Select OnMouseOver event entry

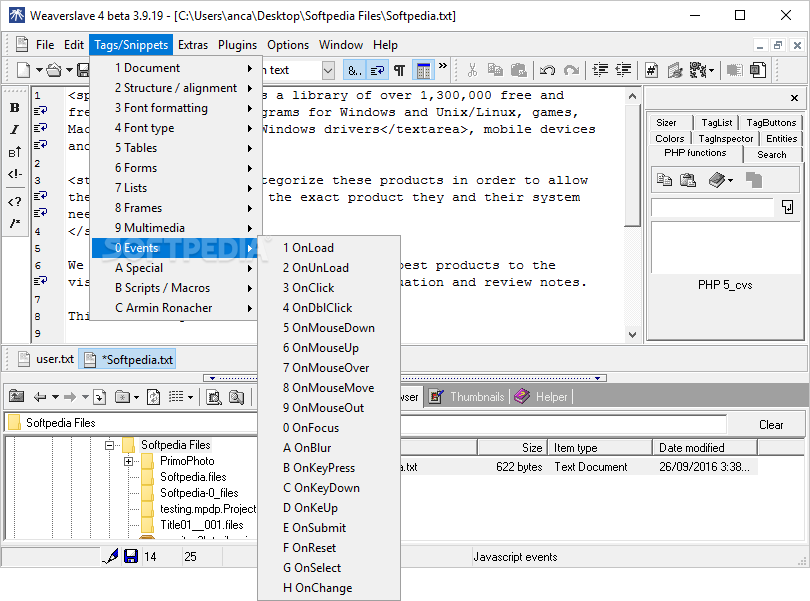click(x=329, y=368)
